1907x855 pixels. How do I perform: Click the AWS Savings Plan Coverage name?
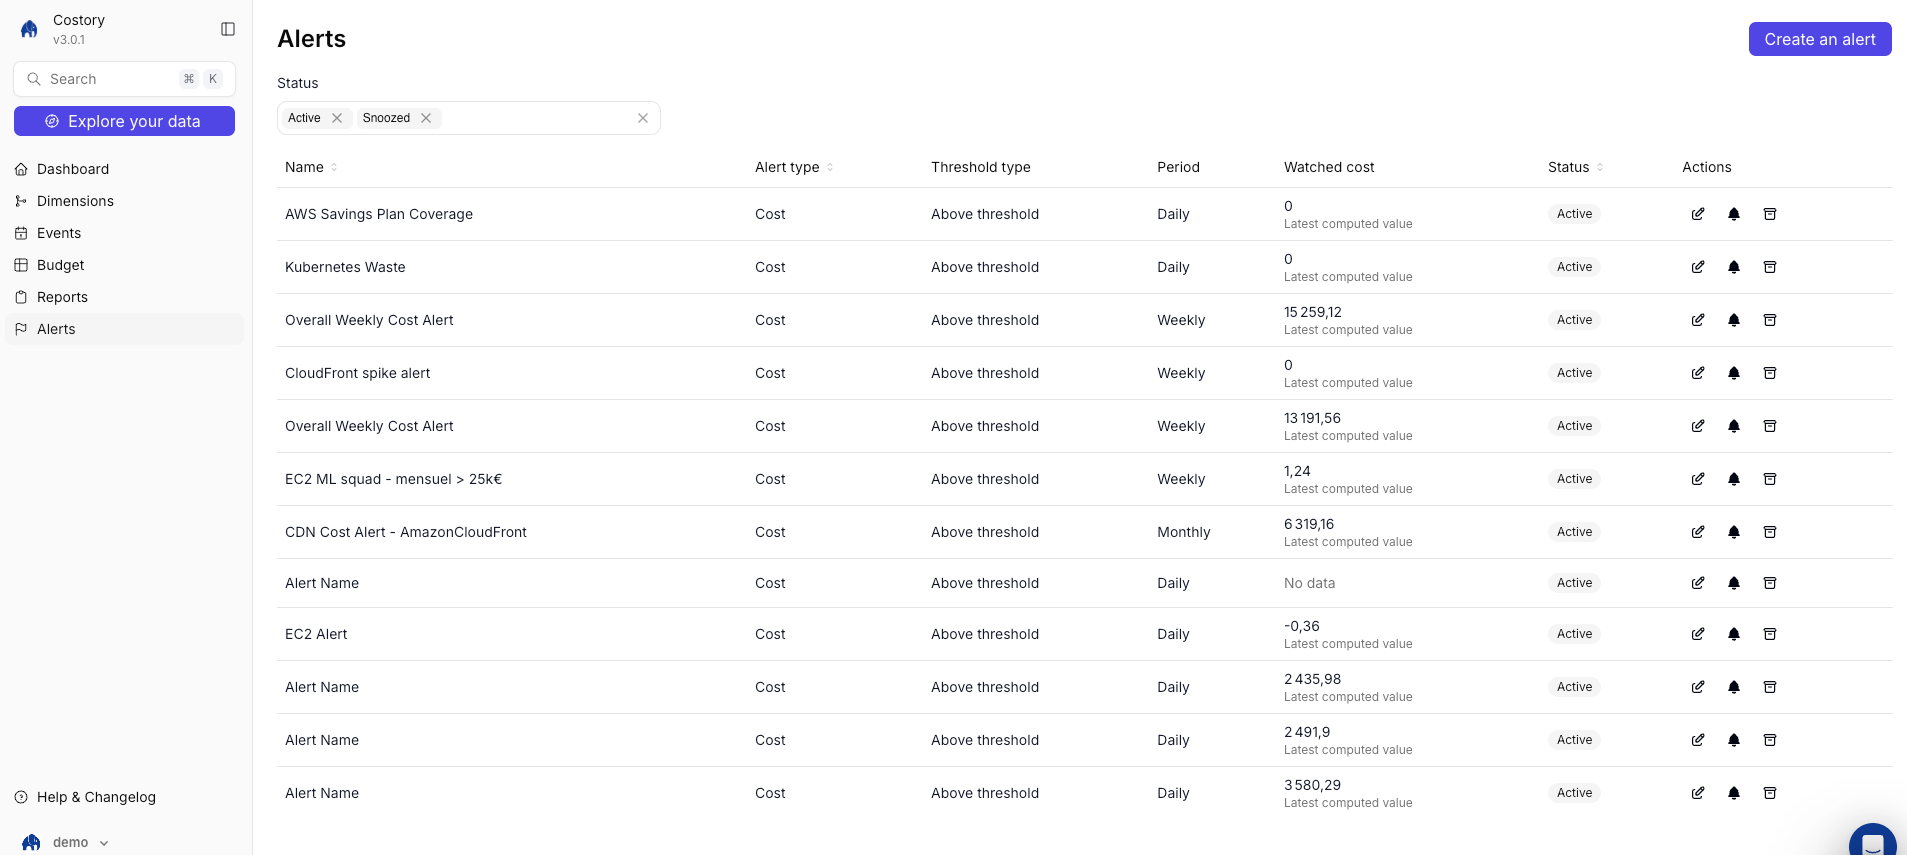click(379, 214)
